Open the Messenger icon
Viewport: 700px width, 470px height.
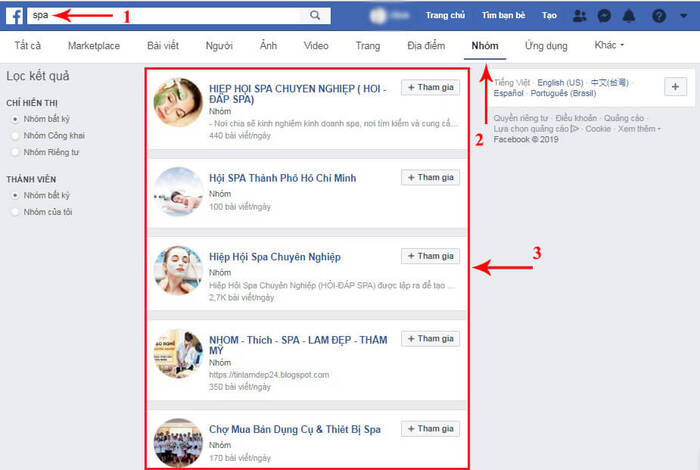[604, 16]
